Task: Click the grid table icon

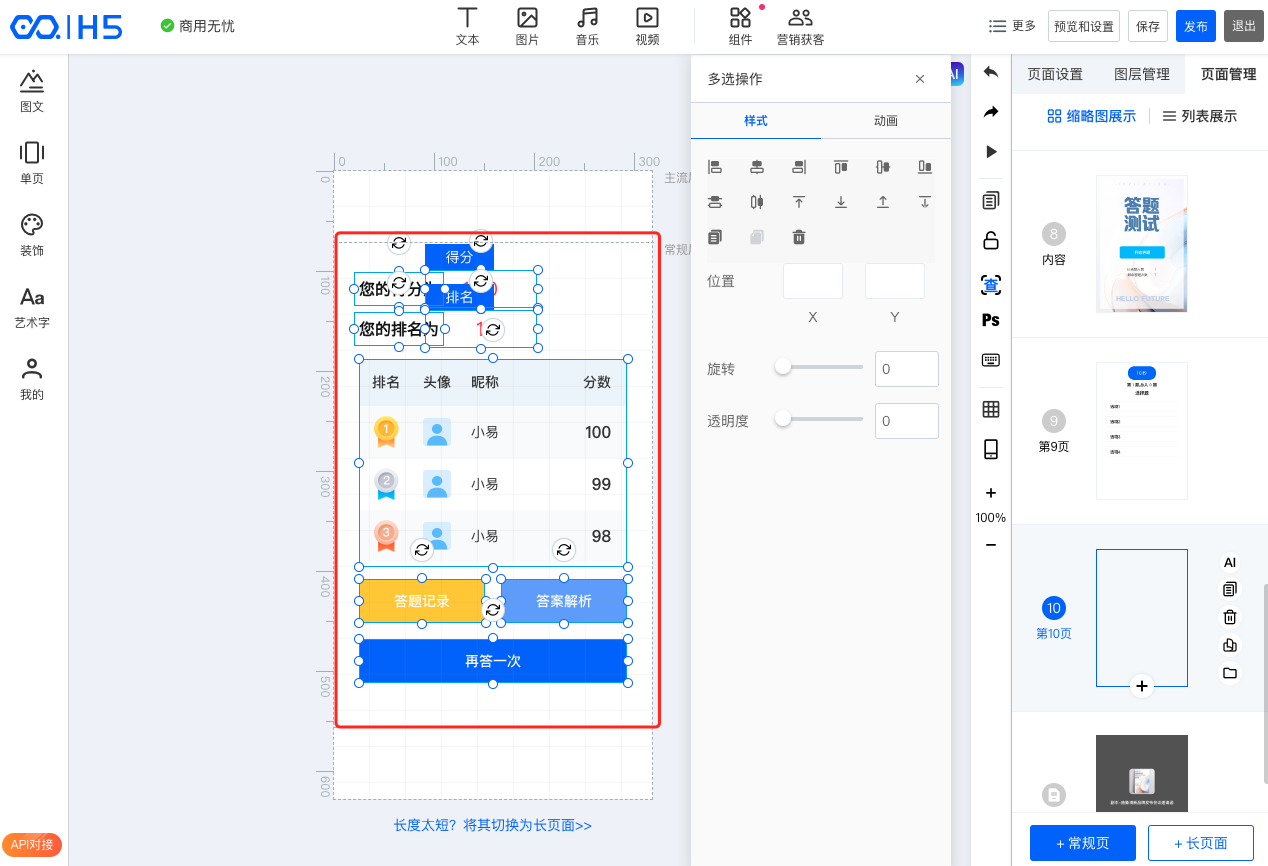Action: click(991, 409)
